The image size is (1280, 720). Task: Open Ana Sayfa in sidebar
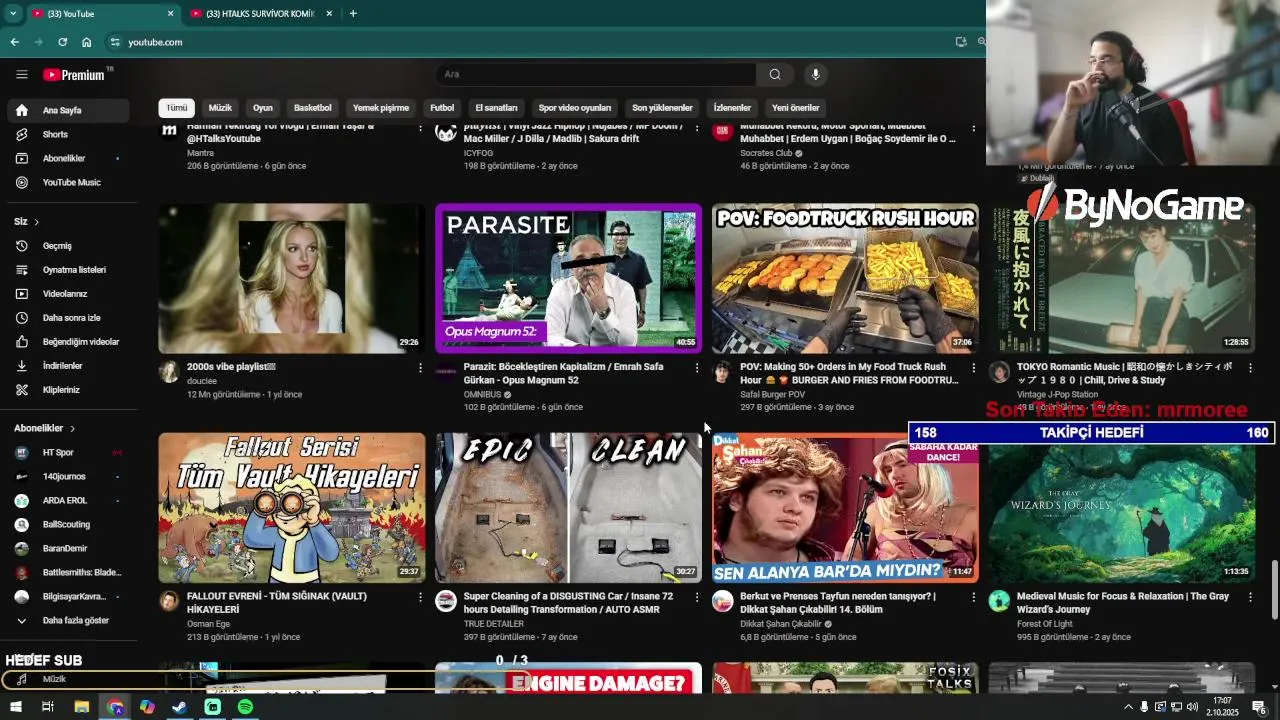[69, 110]
